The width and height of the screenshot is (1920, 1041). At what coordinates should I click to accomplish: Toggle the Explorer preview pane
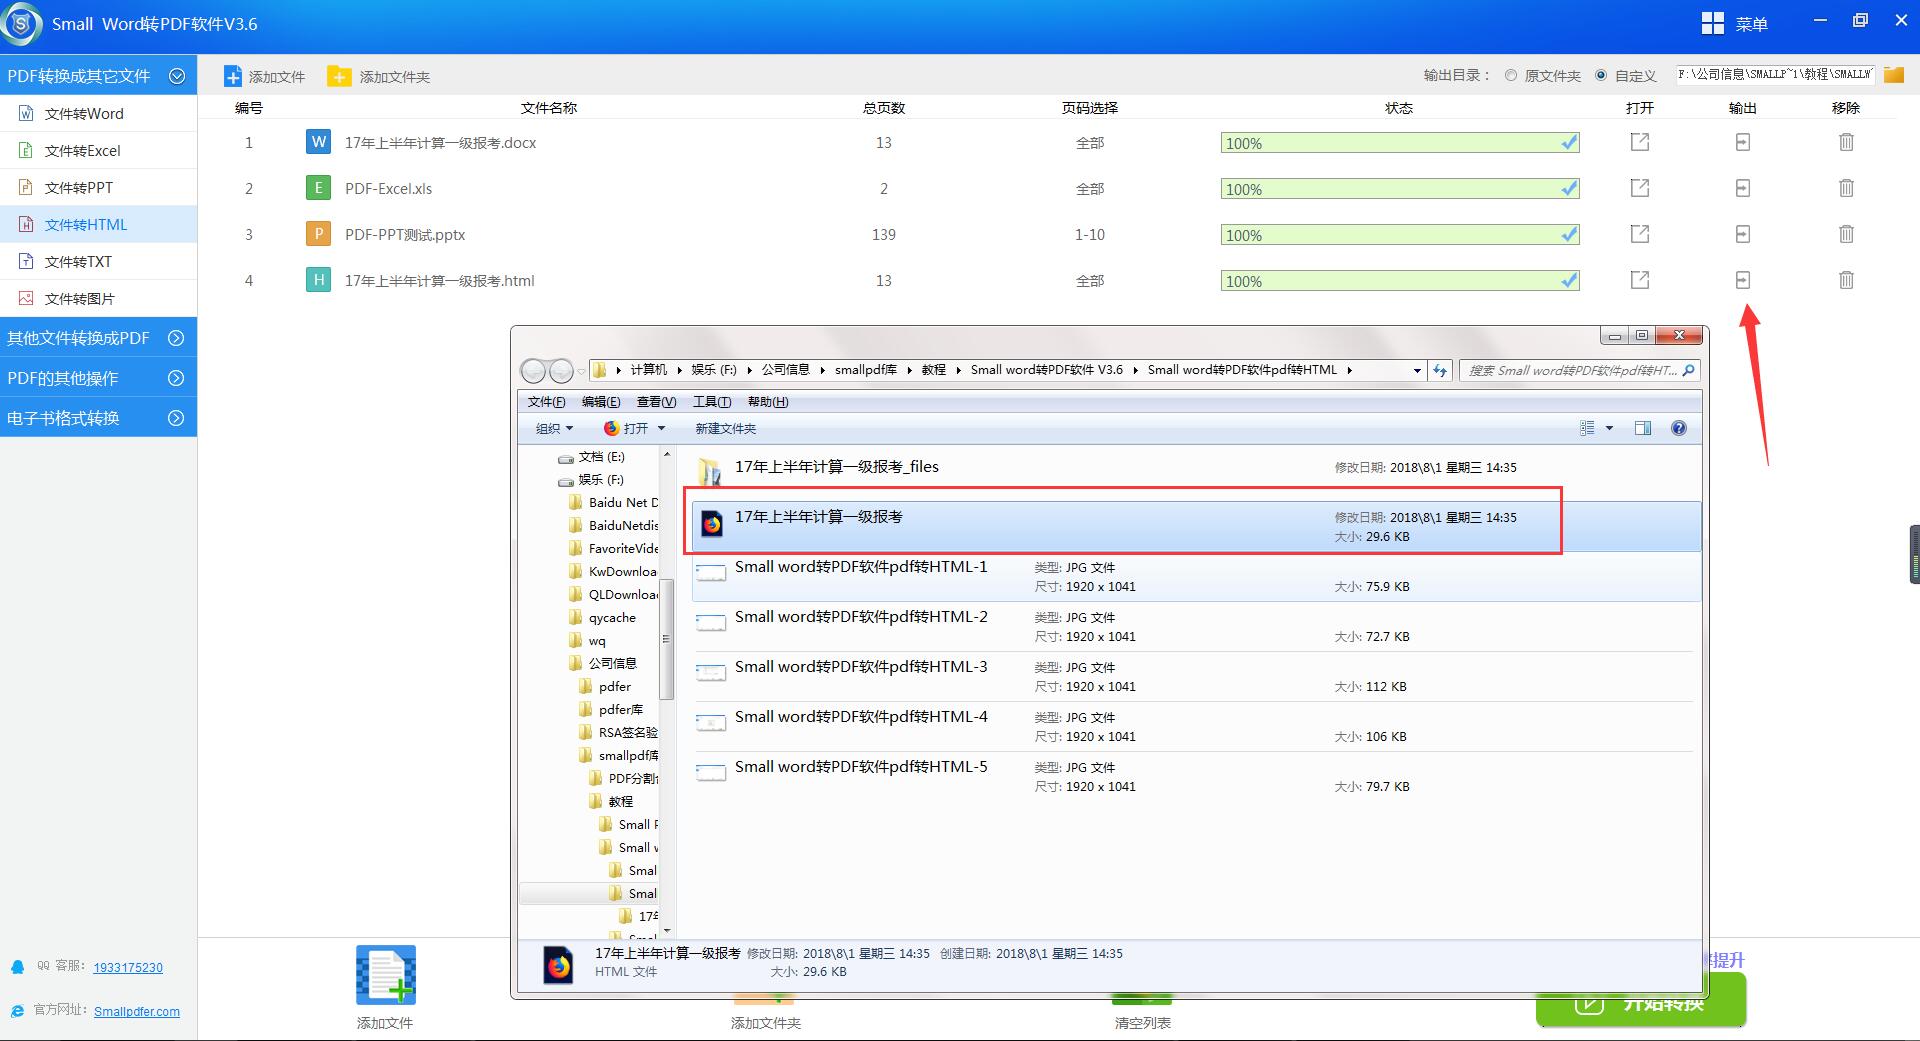pyautogui.click(x=1642, y=428)
